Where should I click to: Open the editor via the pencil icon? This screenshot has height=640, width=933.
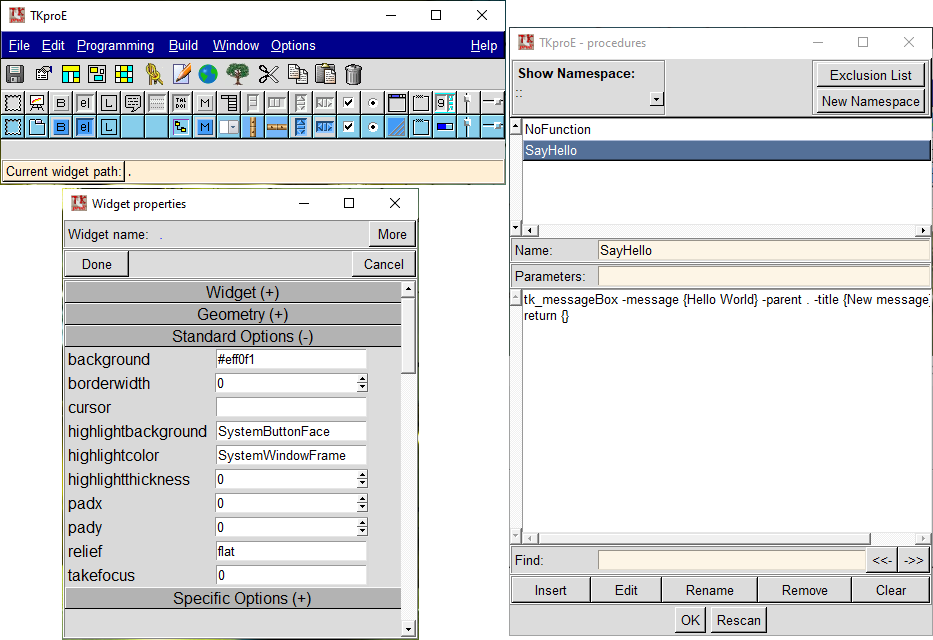click(x=183, y=73)
